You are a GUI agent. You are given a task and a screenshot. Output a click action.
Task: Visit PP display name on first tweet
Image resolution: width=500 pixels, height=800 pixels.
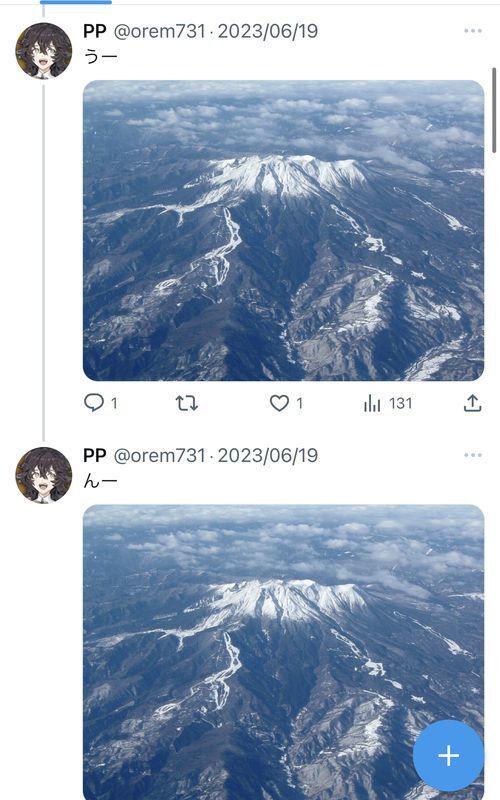(94, 31)
